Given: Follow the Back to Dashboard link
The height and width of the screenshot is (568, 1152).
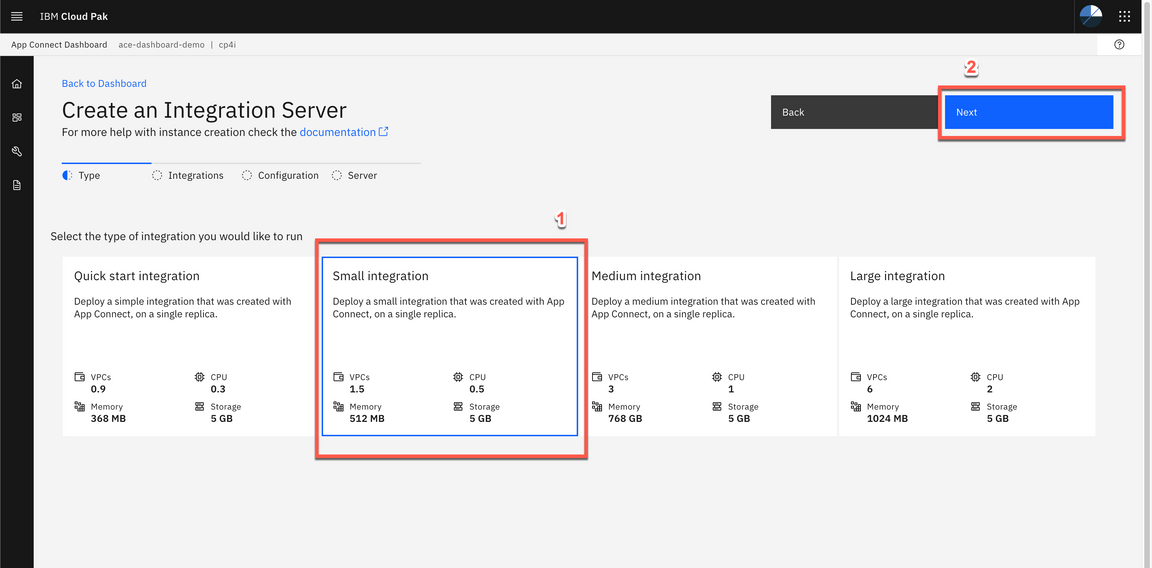Looking at the screenshot, I should tap(104, 84).
